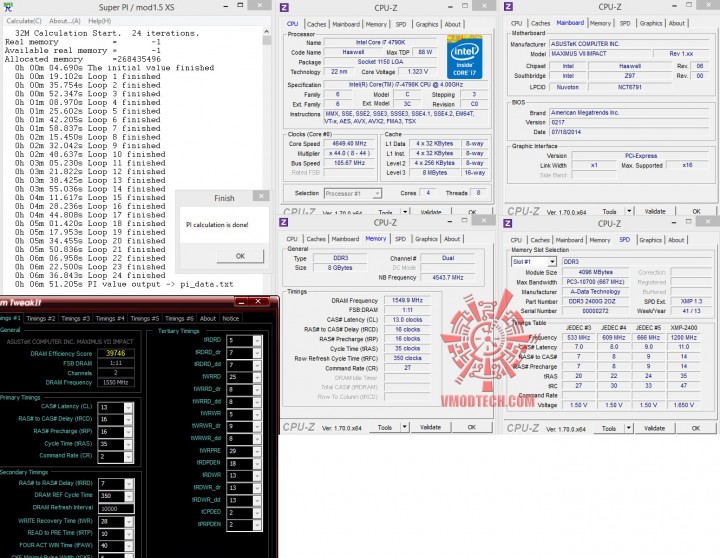Open tWRPRE tertiary timing dropdown
Viewport: 720px width, 558px height.
257,451
